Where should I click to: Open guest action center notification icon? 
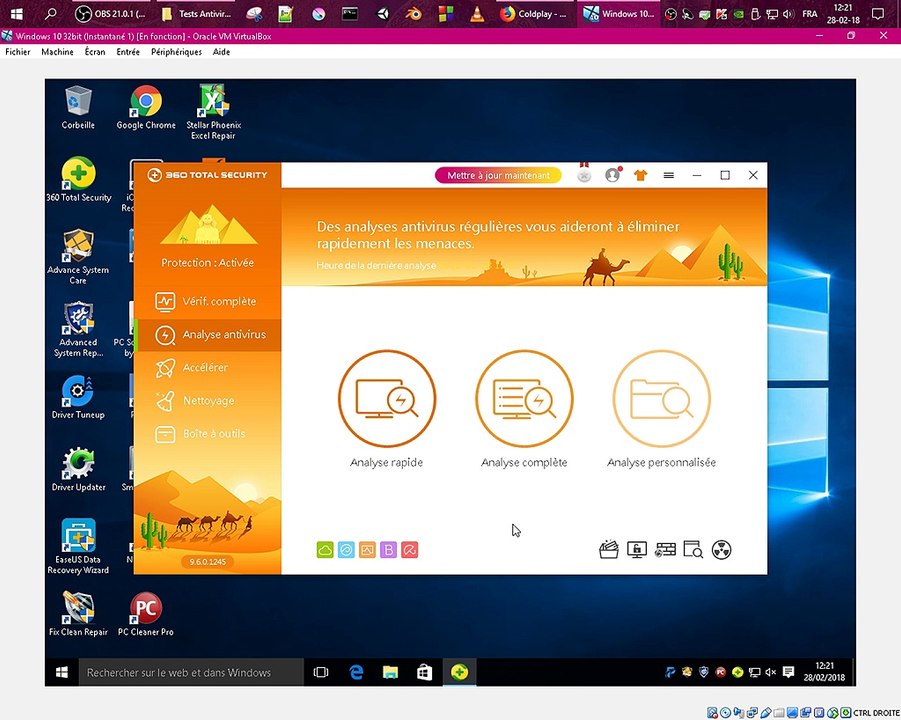click(x=788, y=672)
